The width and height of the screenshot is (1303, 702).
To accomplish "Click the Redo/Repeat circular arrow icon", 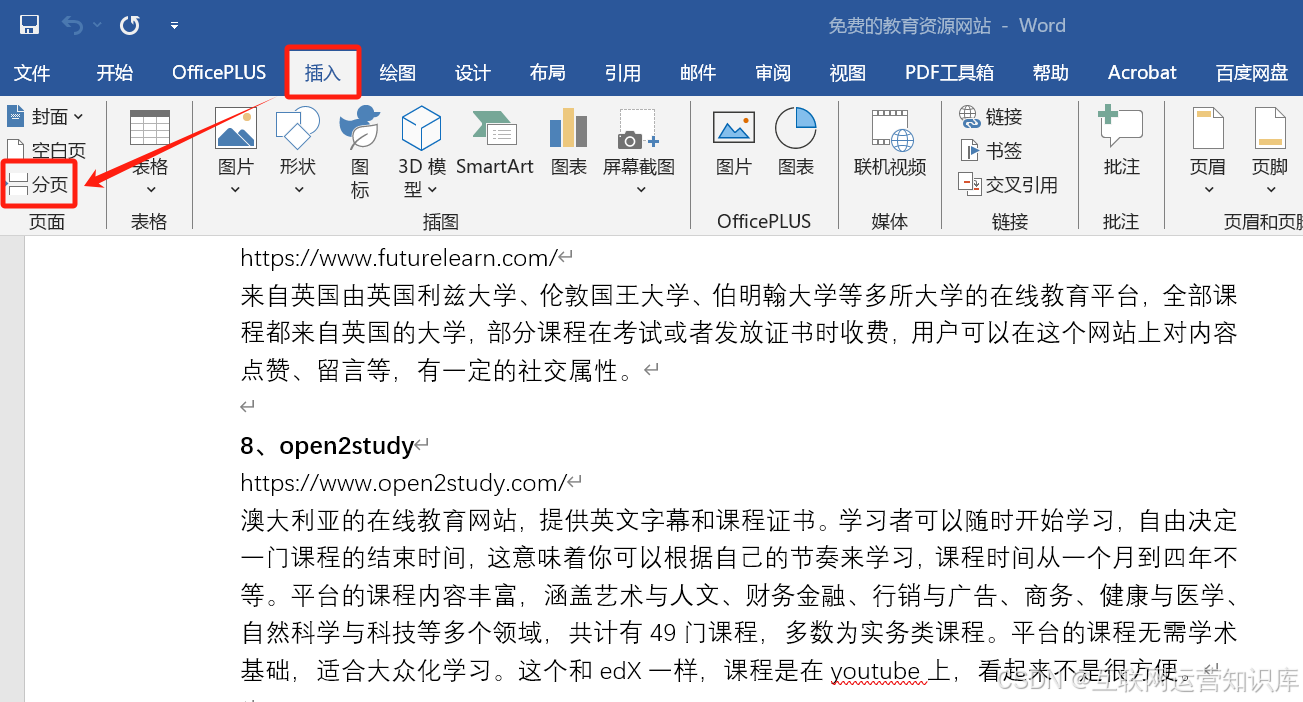I will point(130,25).
